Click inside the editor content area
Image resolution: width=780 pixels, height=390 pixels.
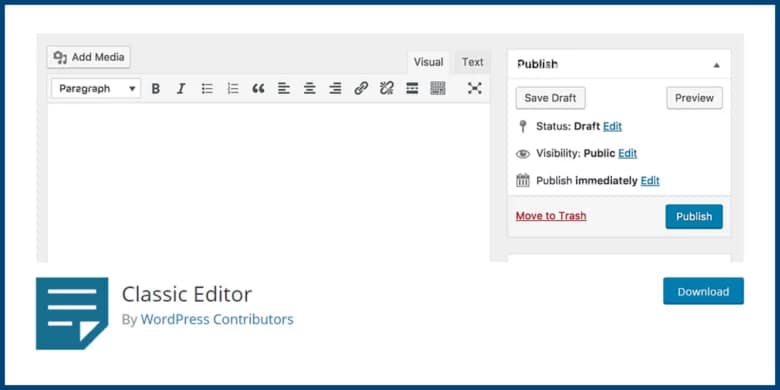click(269, 182)
